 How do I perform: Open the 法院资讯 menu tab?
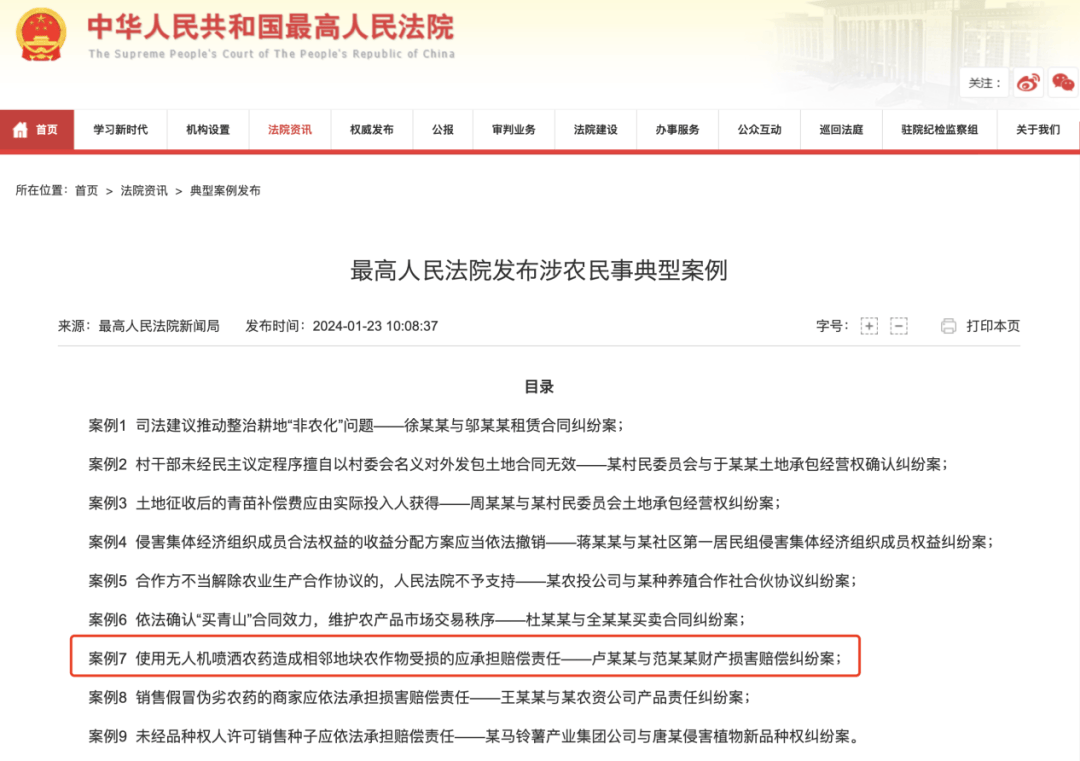click(290, 130)
